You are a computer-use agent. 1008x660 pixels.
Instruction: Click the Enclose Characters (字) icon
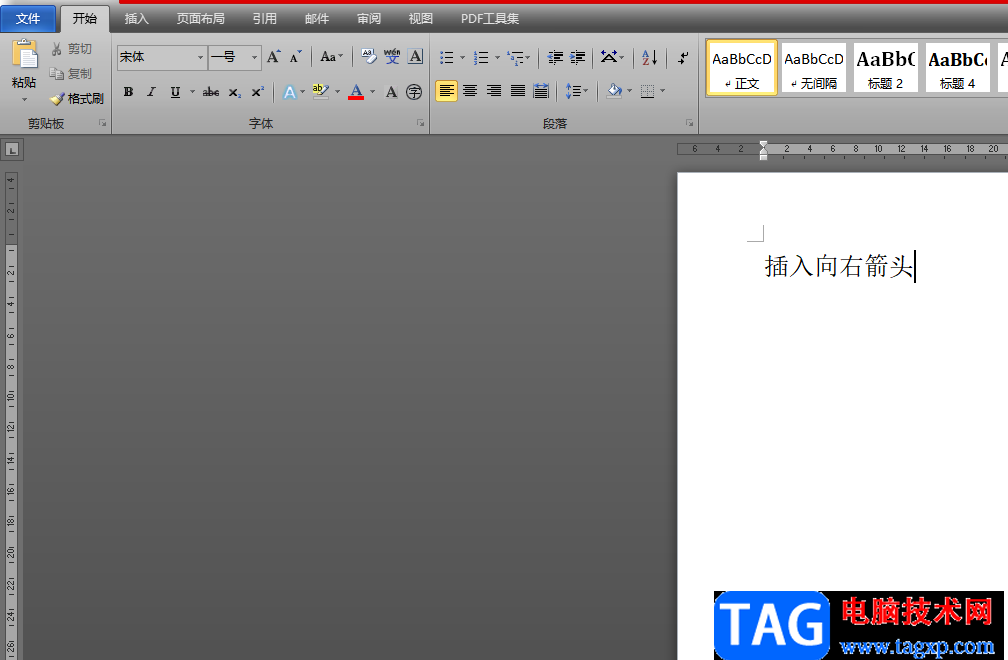[414, 92]
